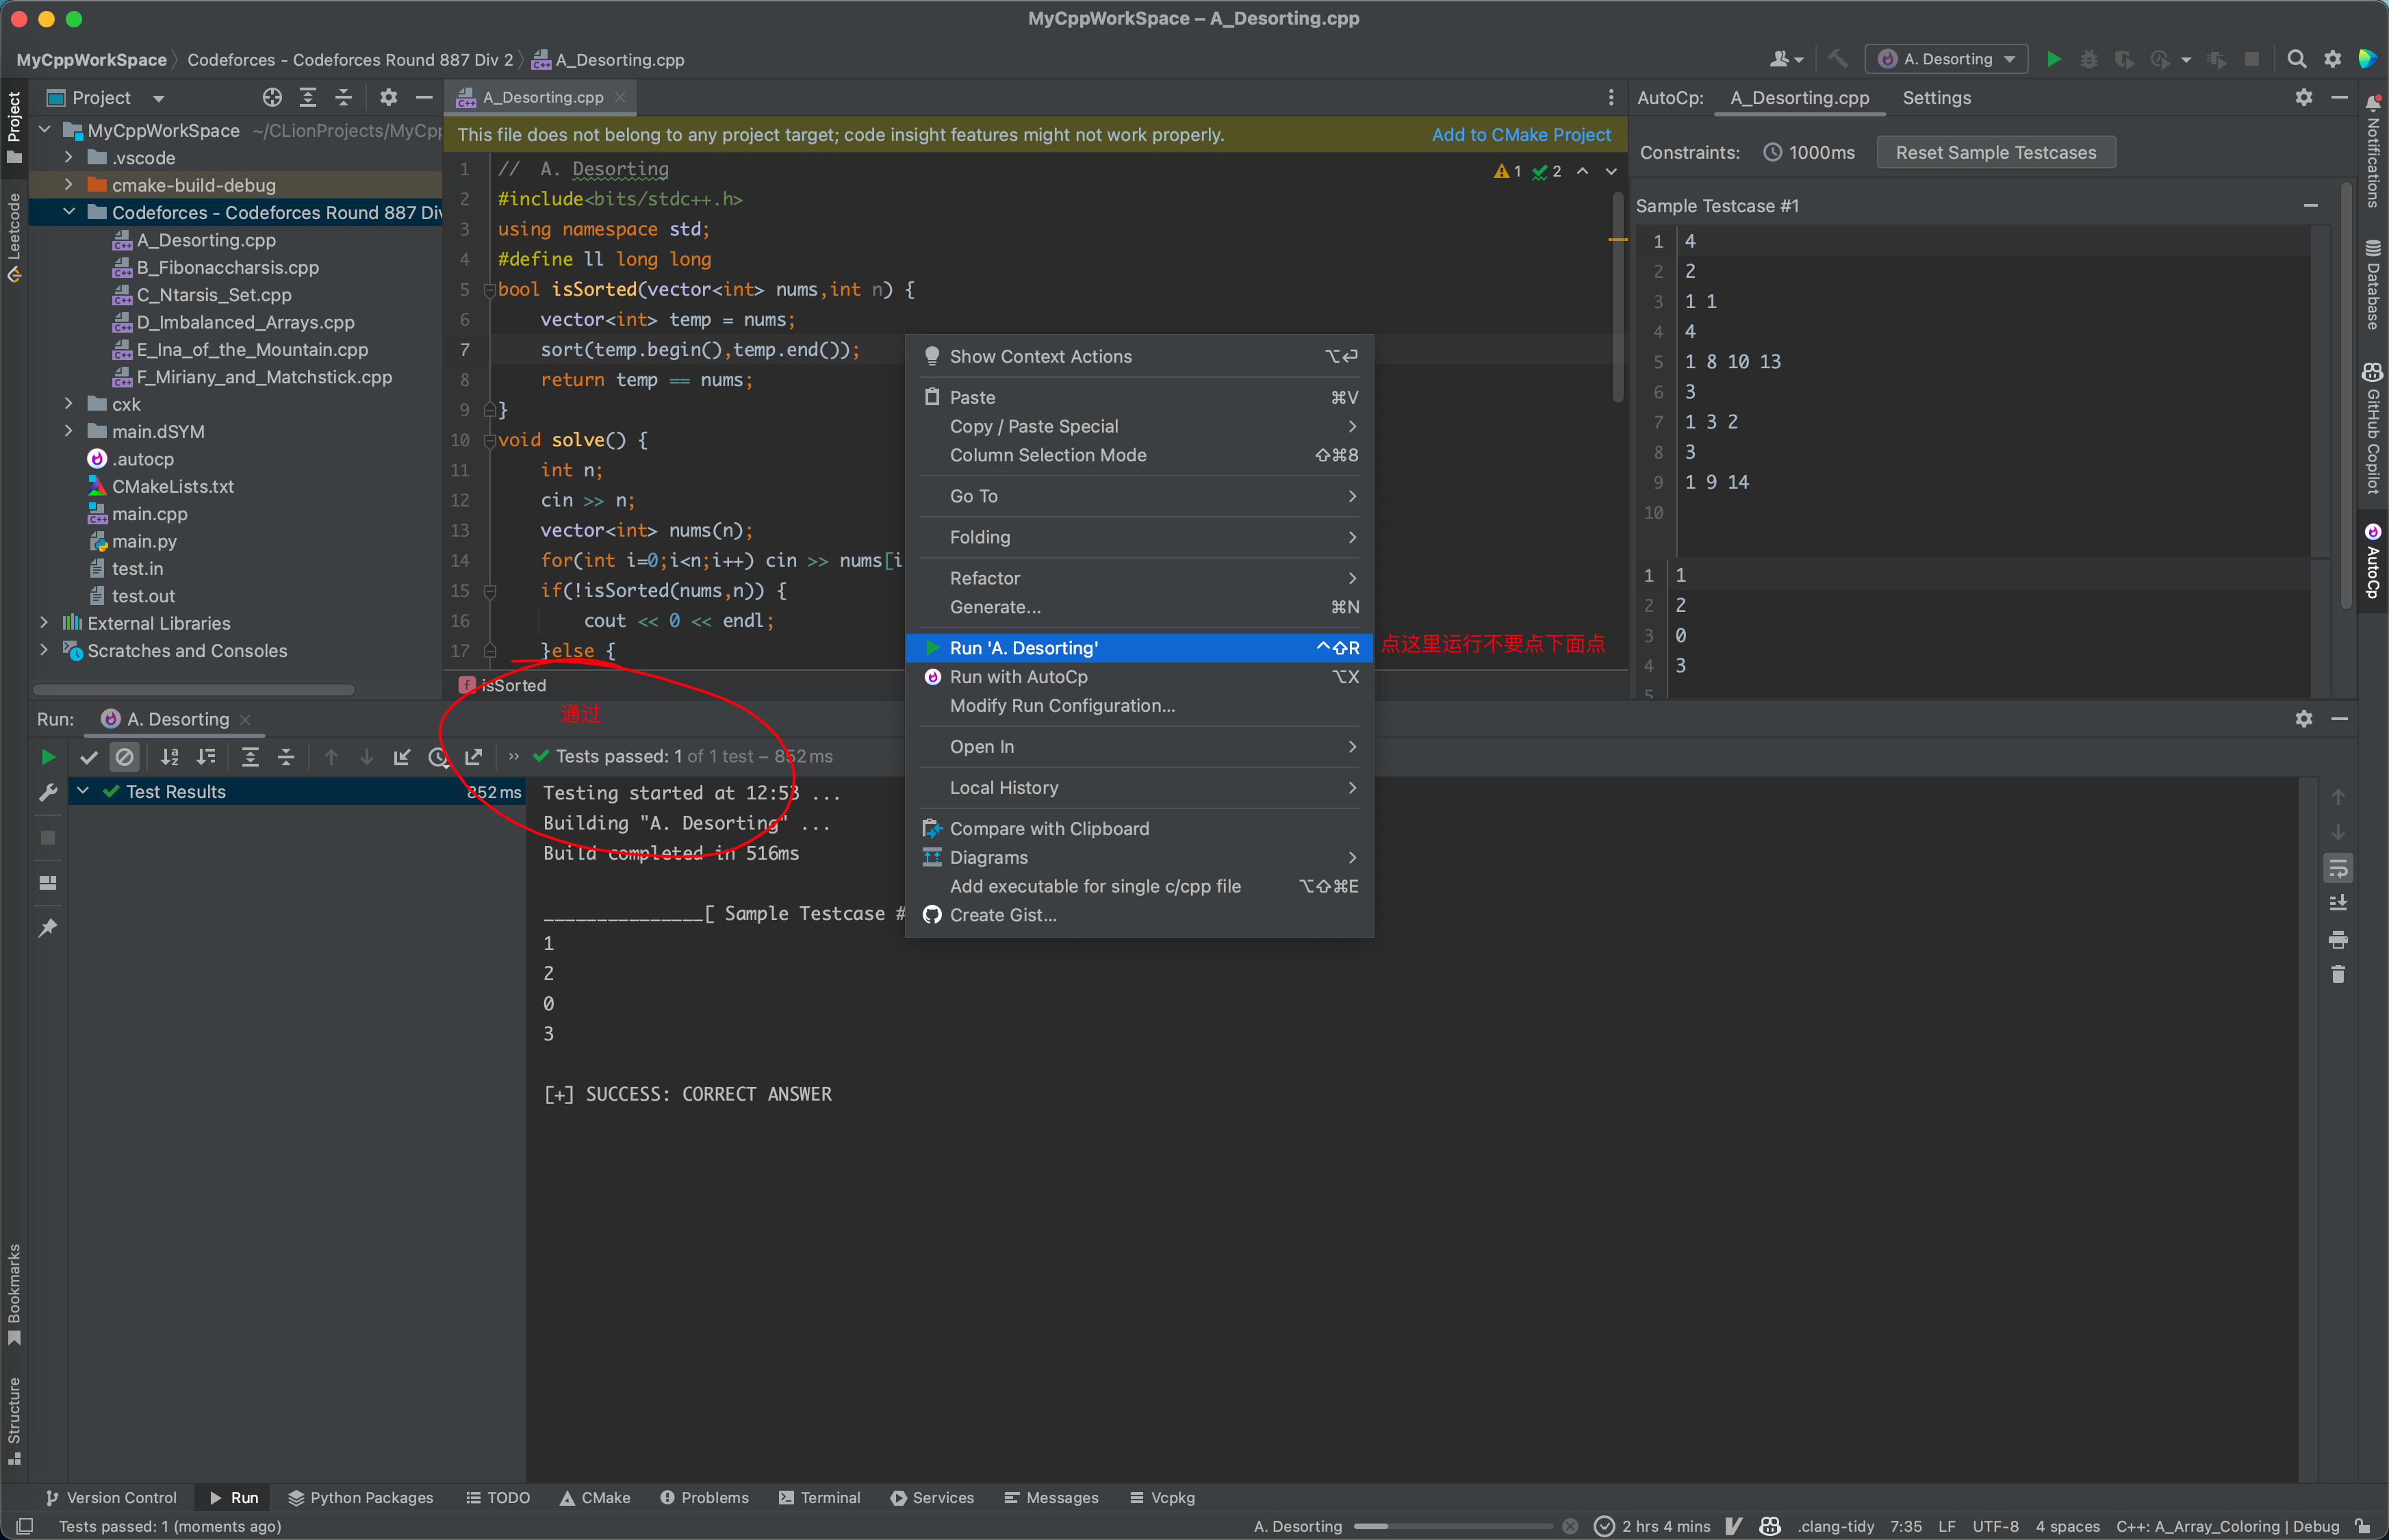The image size is (2389, 1540).
Task: Toggle soft-wrap in the Run console
Action: [x=2338, y=868]
